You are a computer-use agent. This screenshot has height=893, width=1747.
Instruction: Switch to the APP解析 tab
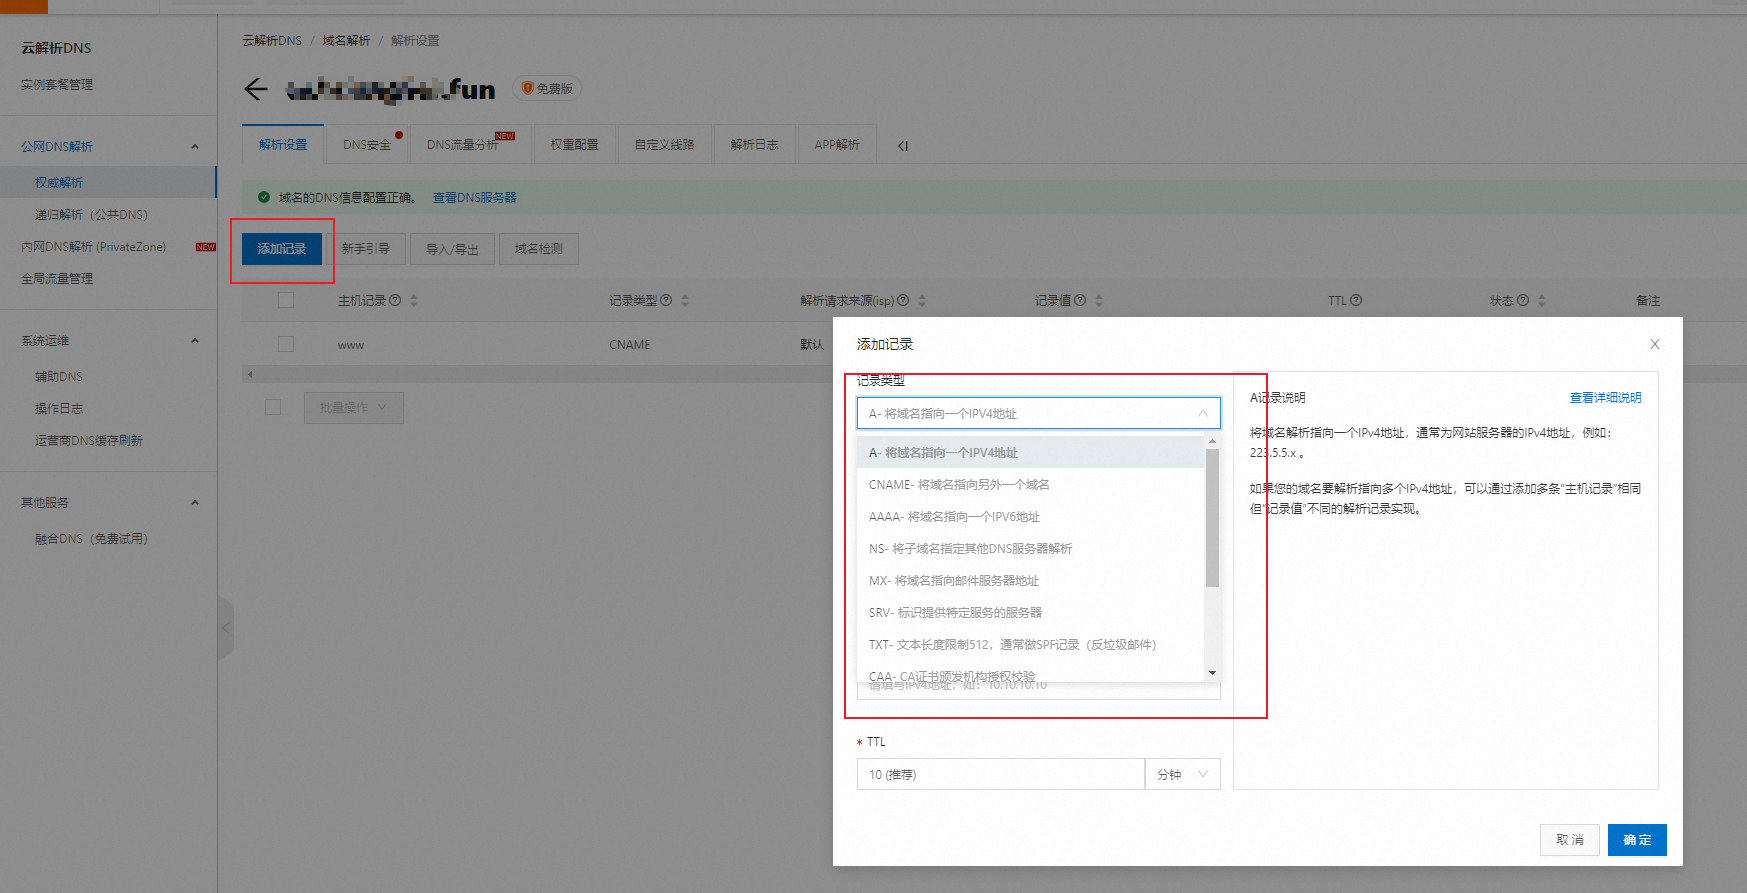tap(837, 144)
